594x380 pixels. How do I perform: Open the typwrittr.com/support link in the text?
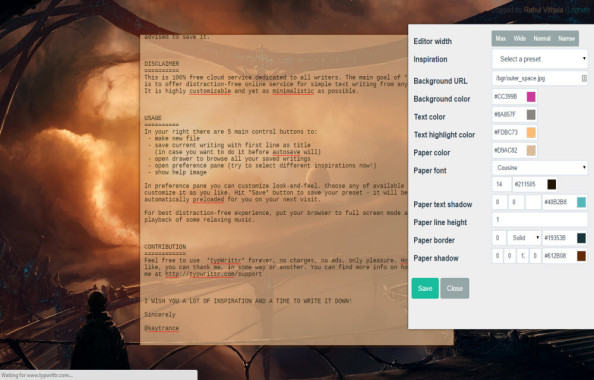pyautogui.click(x=213, y=274)
